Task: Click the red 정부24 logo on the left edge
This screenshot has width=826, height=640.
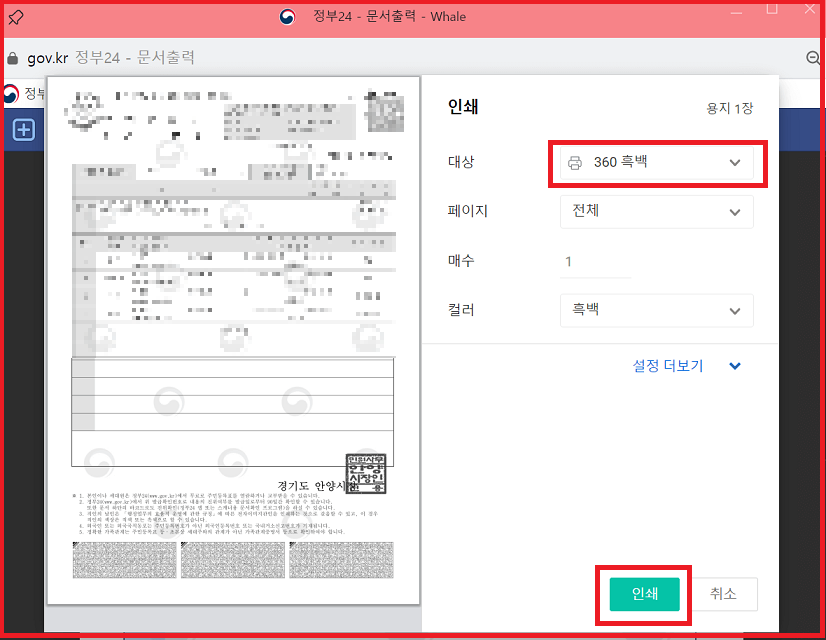Action: pyautogui.click(x=12, y=95)
